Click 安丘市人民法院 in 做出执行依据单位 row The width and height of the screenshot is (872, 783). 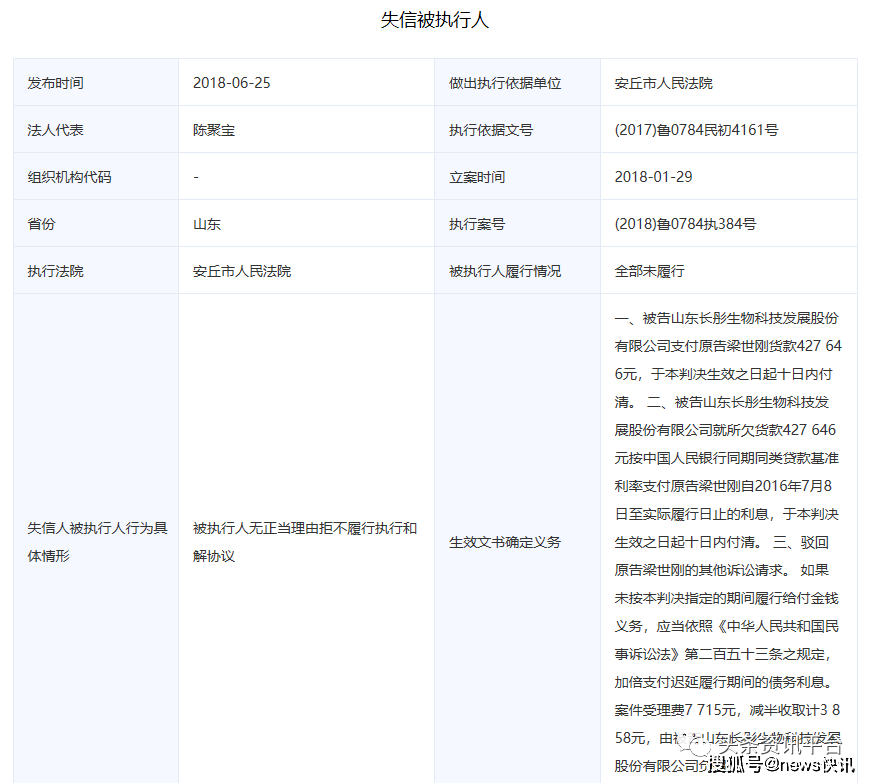pos(663,83)
